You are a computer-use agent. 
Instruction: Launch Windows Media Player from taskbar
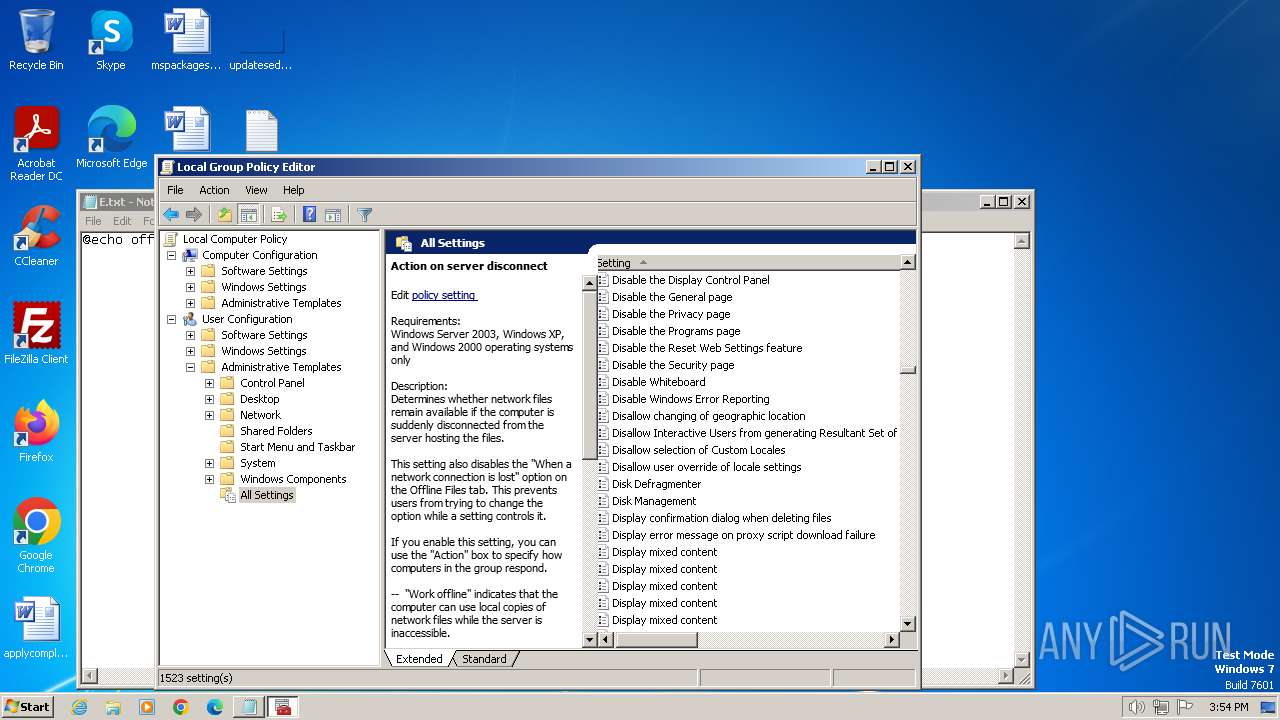click(147, 707)
